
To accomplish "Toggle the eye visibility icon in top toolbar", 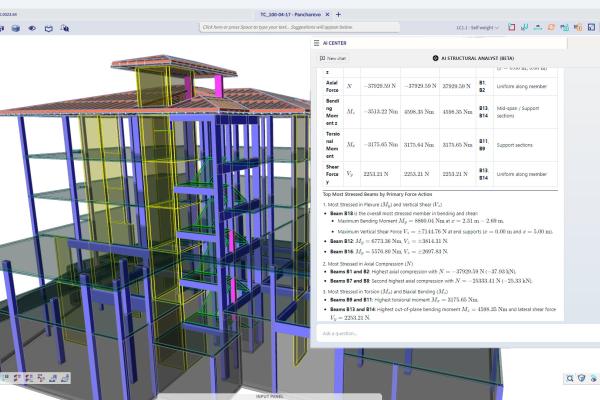I will tap(32, 28).
